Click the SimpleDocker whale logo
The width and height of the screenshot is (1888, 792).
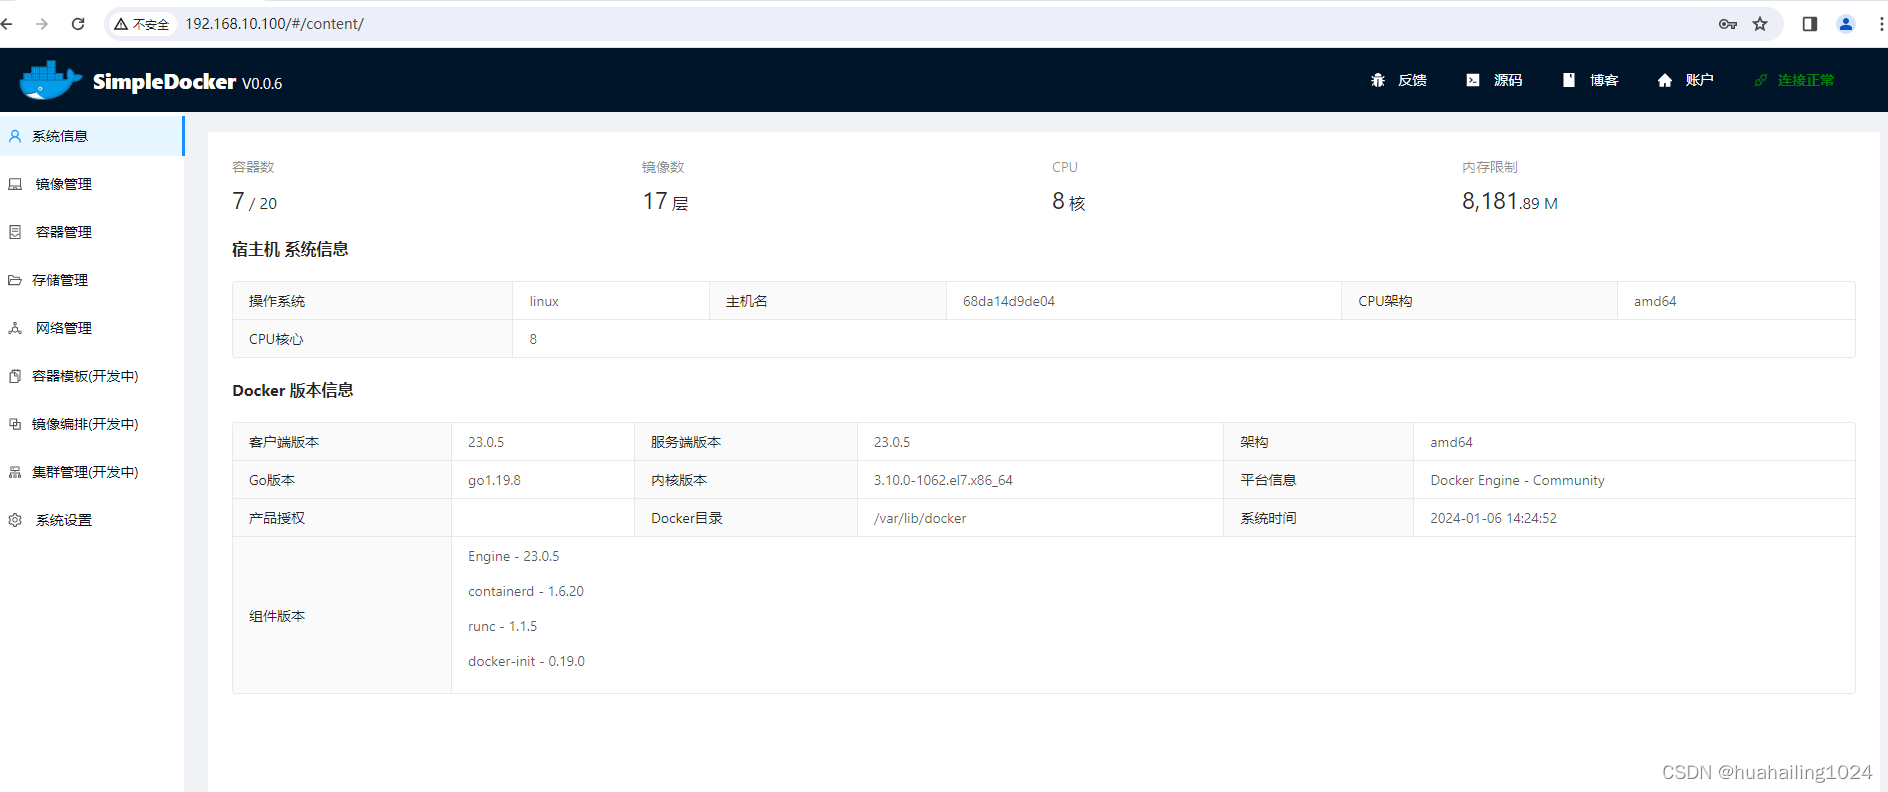point(50,80)
